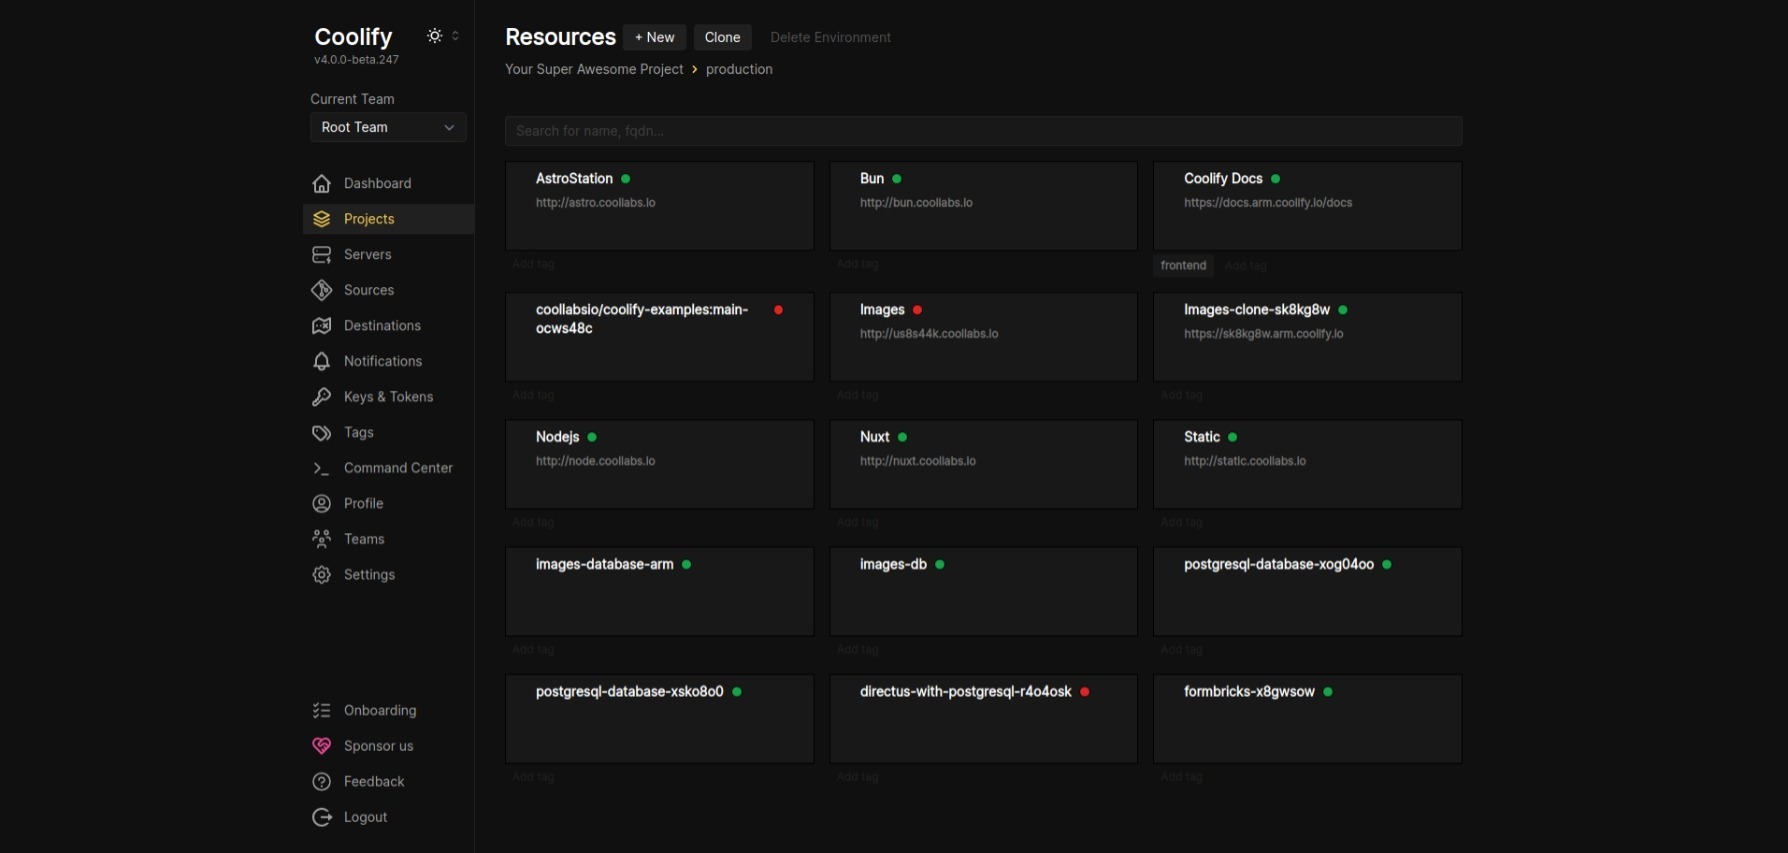1788x853 pixels.
Task: Click the Command Center terminal icon
Action: [321, 468]
